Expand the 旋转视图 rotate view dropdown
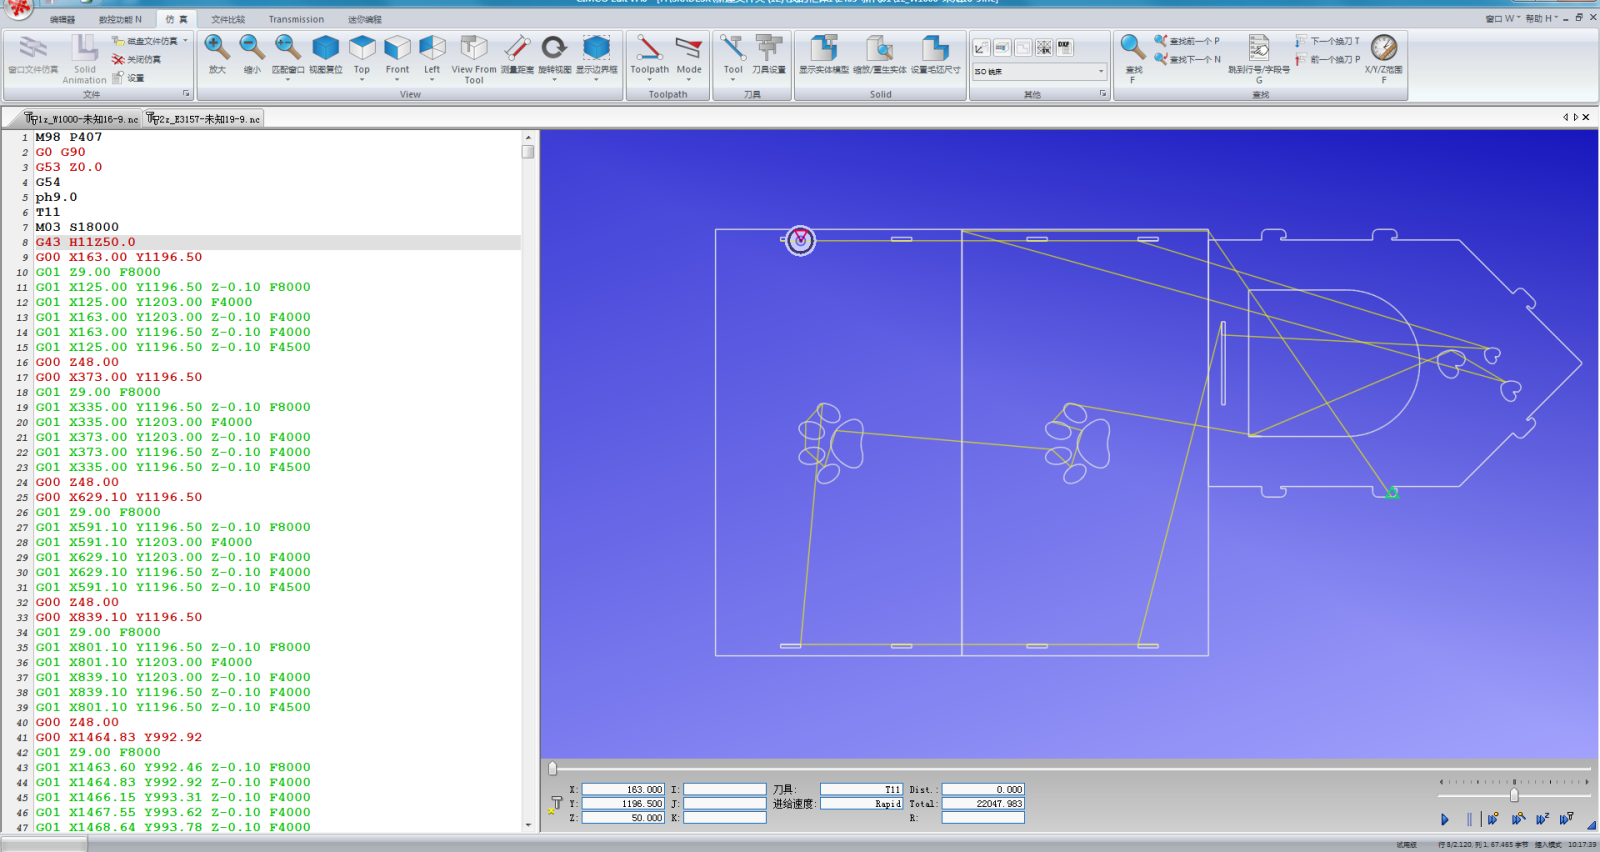 (555, 79)
